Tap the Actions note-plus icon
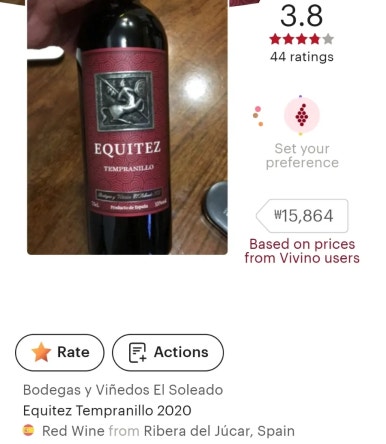This screenshot has height=444, width=386. pos(138,352)
